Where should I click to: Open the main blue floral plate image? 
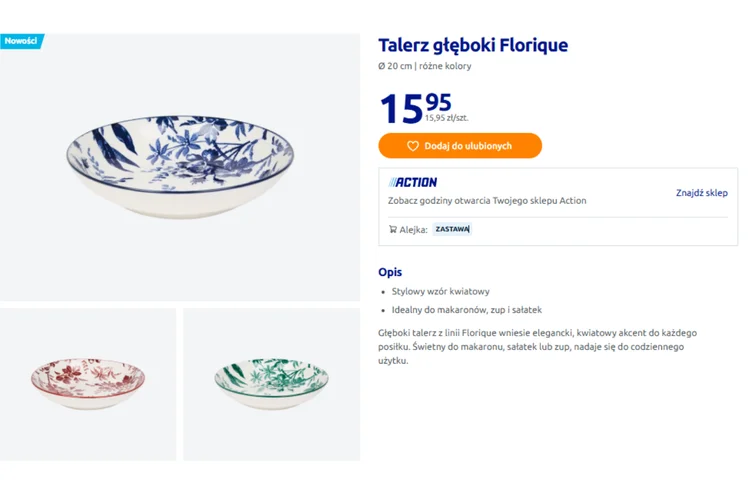[180, 166]
